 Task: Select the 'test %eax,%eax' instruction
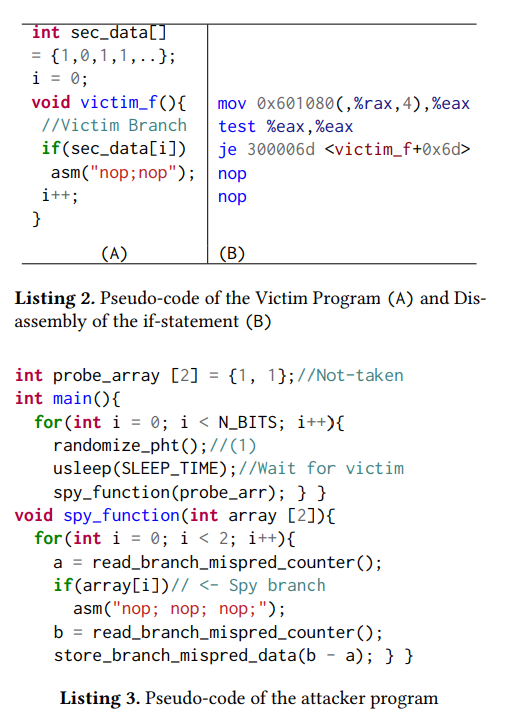click(x=285, y=126)
